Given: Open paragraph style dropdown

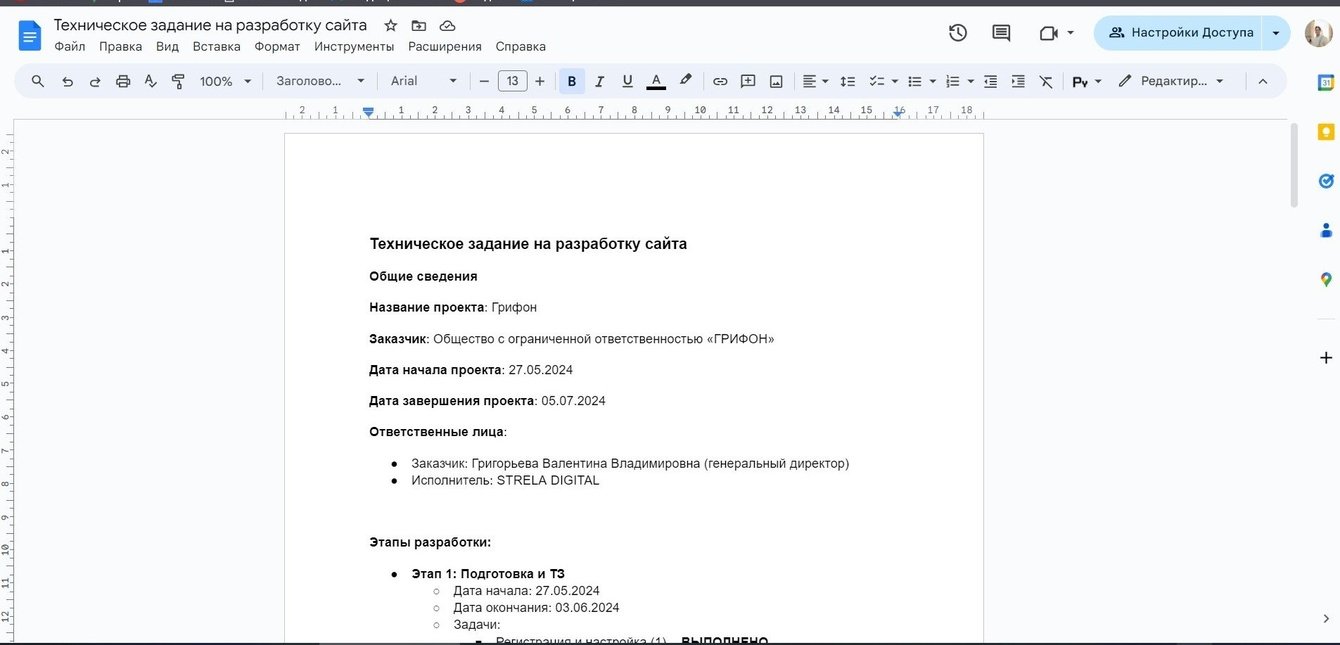Looking at the screenshot, I should point(321,81).
